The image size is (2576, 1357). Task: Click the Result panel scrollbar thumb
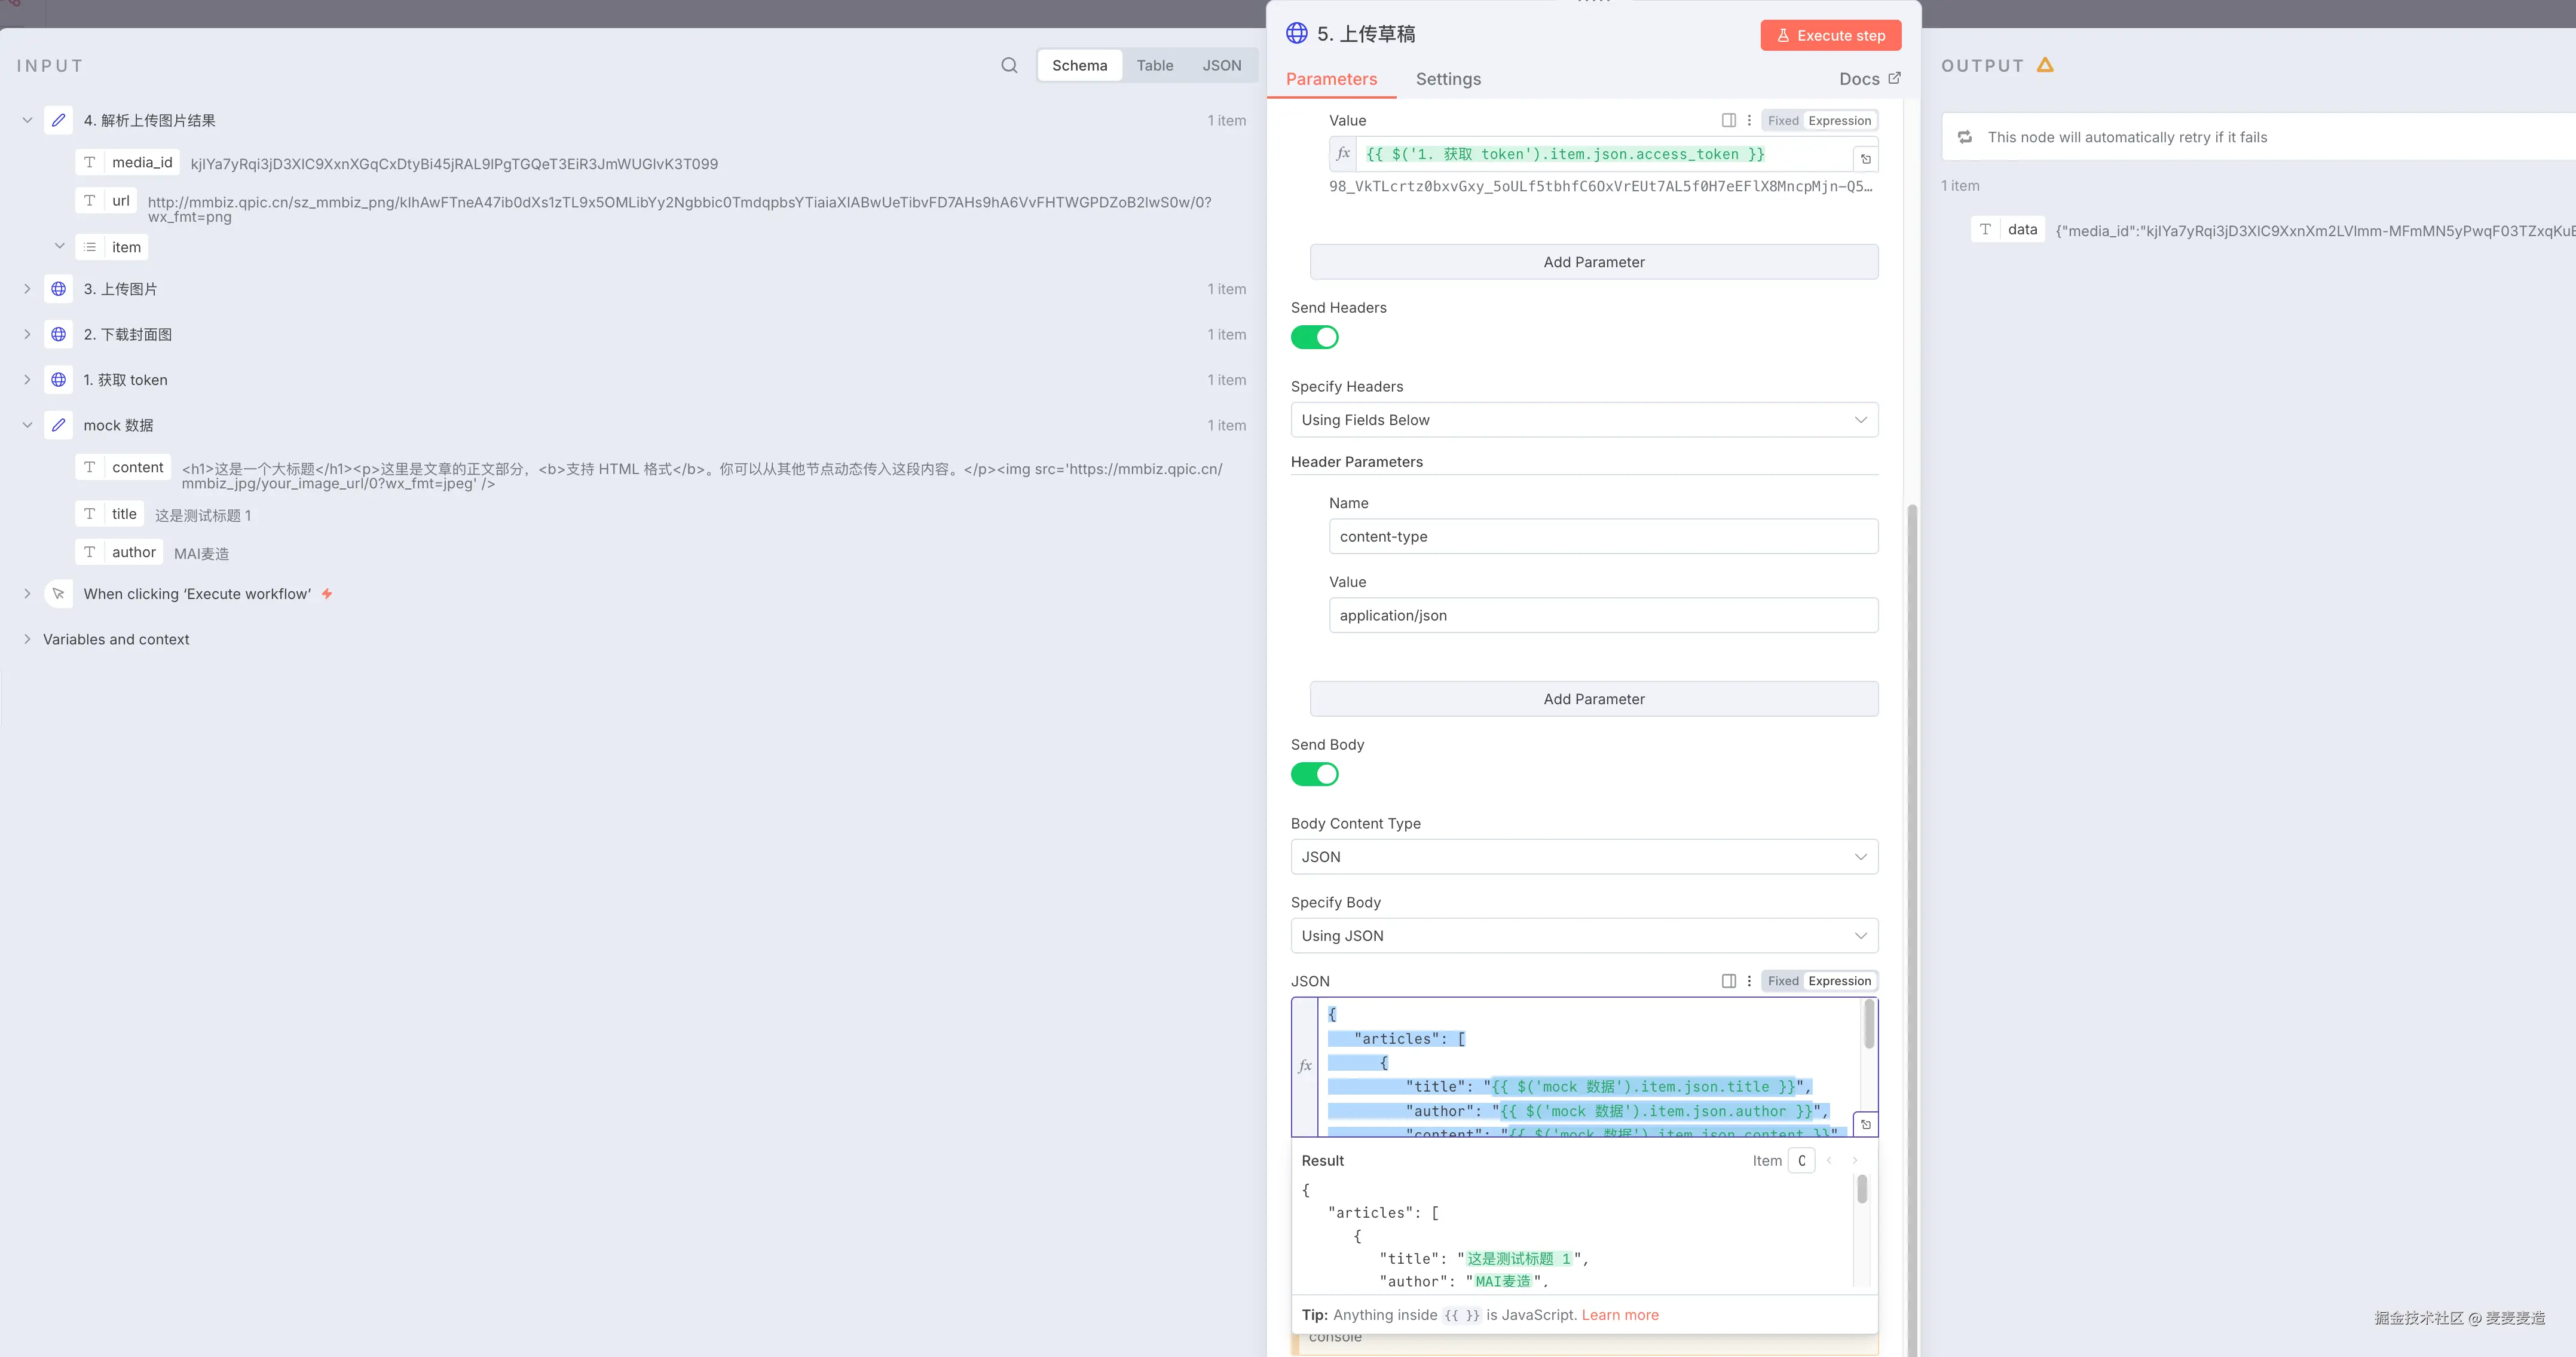[1861, 1189]
